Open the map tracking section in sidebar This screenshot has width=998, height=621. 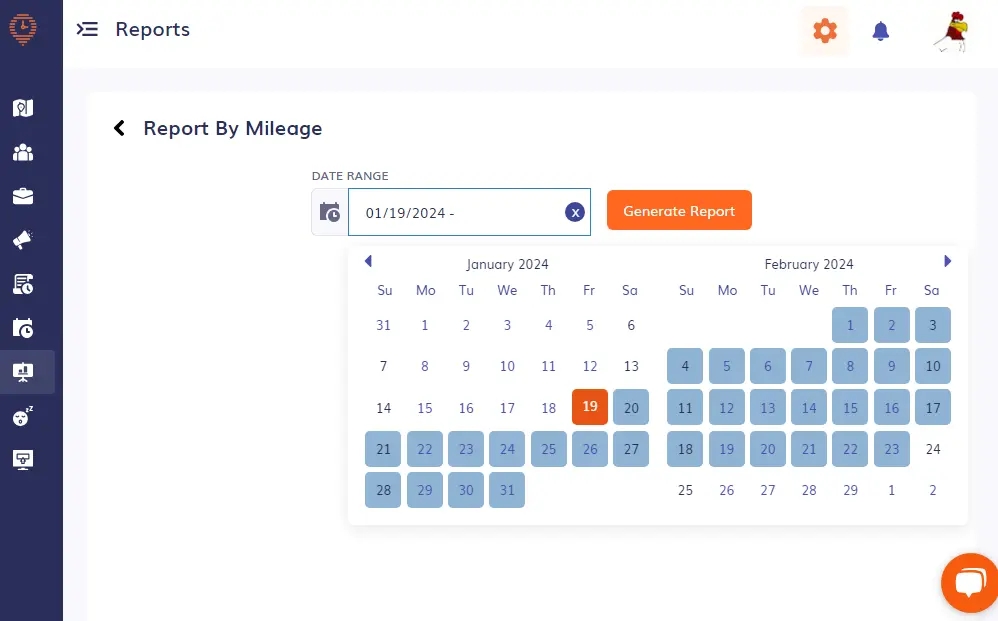22,107
